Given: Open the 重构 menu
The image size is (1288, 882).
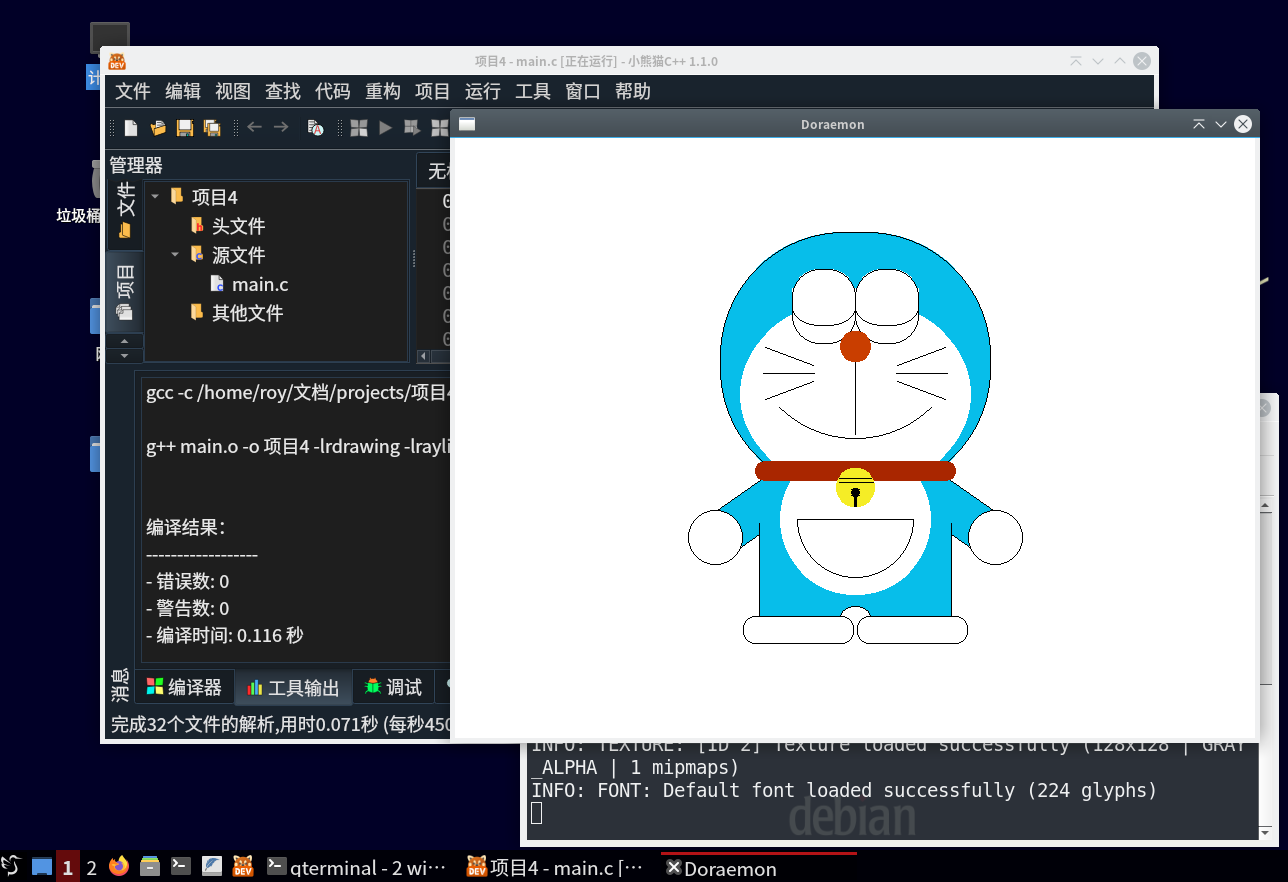Looking at the screenshot, I should pyautogui.click(x=383, y=91).
